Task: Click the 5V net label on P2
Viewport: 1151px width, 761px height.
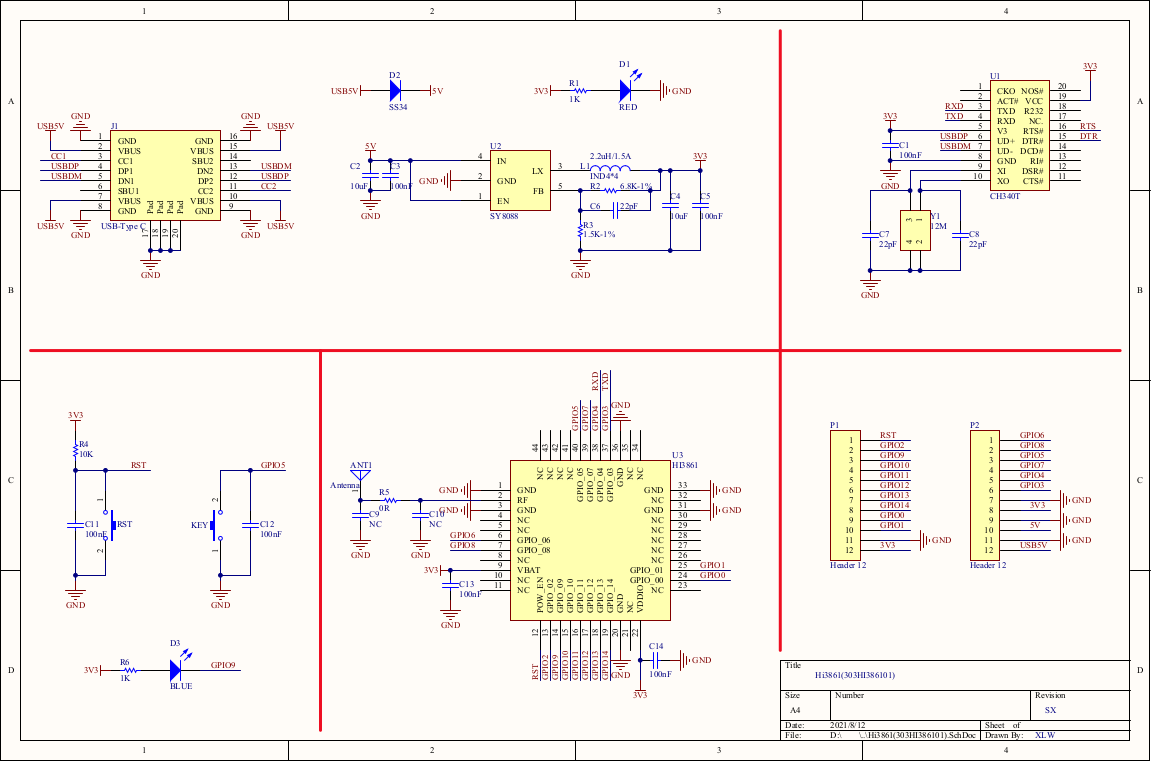Action: pos(1035,525)
